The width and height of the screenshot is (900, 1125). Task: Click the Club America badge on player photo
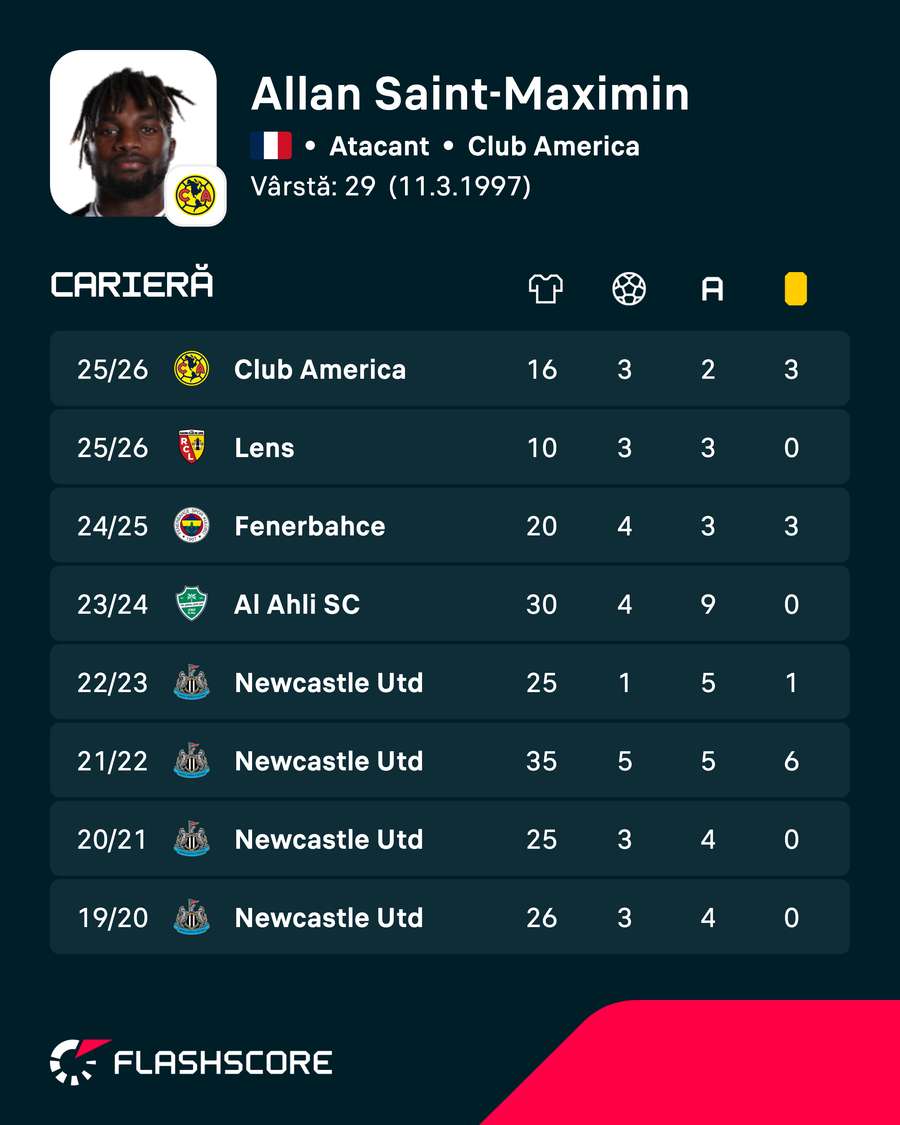coord(195,195)
